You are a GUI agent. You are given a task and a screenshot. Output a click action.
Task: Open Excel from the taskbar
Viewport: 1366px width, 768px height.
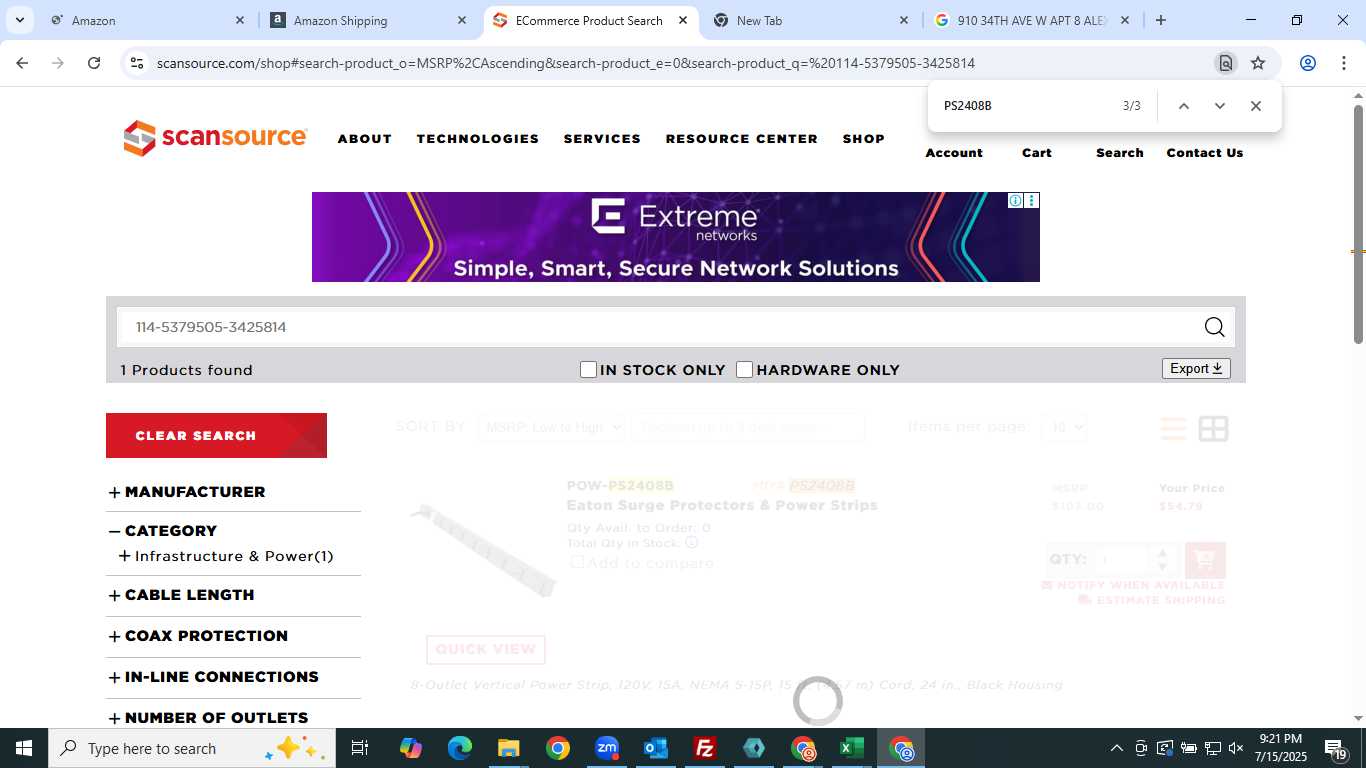pos(852,748)
